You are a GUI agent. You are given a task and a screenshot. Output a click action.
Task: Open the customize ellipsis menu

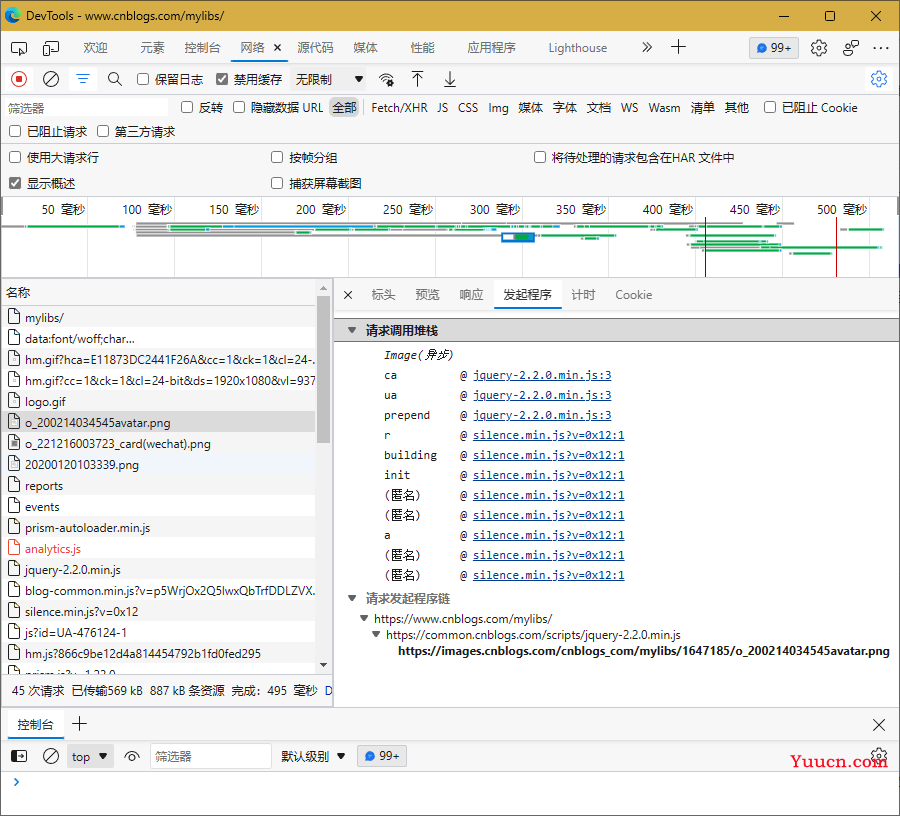pyautogui.click(x=880, y=48)
